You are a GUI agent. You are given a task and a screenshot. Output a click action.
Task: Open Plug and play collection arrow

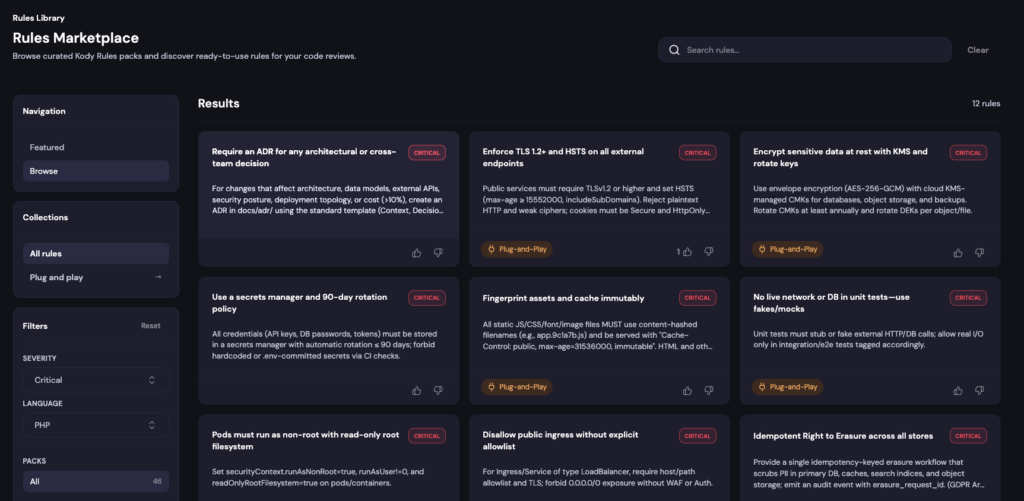click(157, 277)
